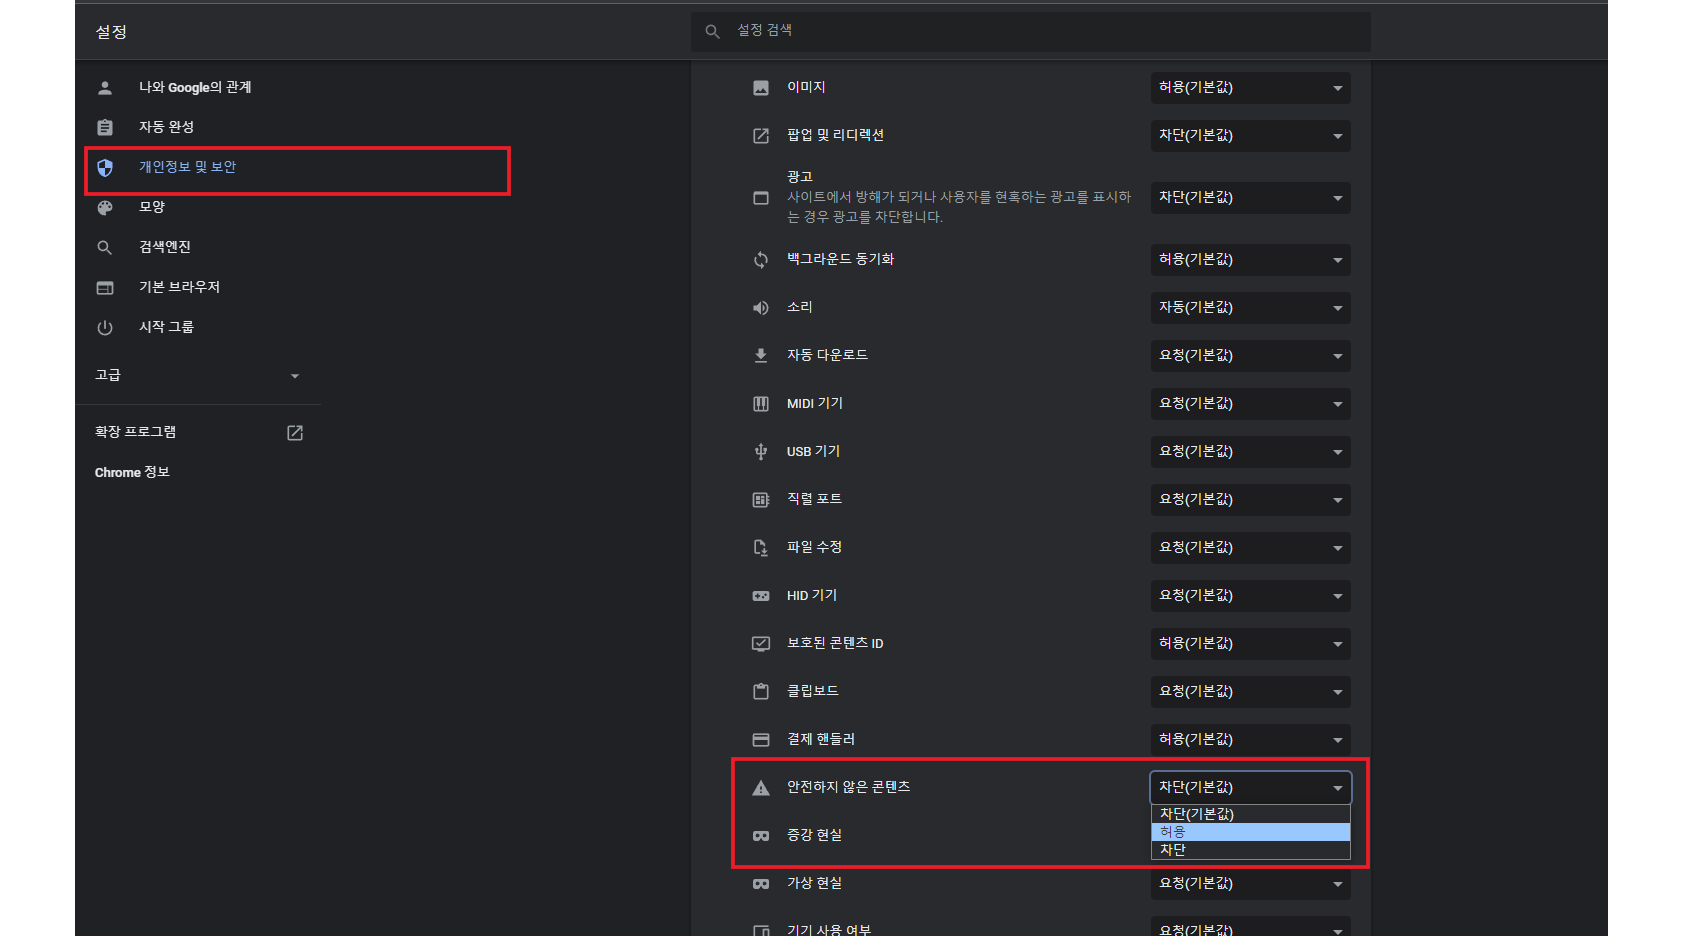This screenshot has height=936, width=1684.
Task: Click the headset icon for 가상 현실
Action: coord(761,884)
